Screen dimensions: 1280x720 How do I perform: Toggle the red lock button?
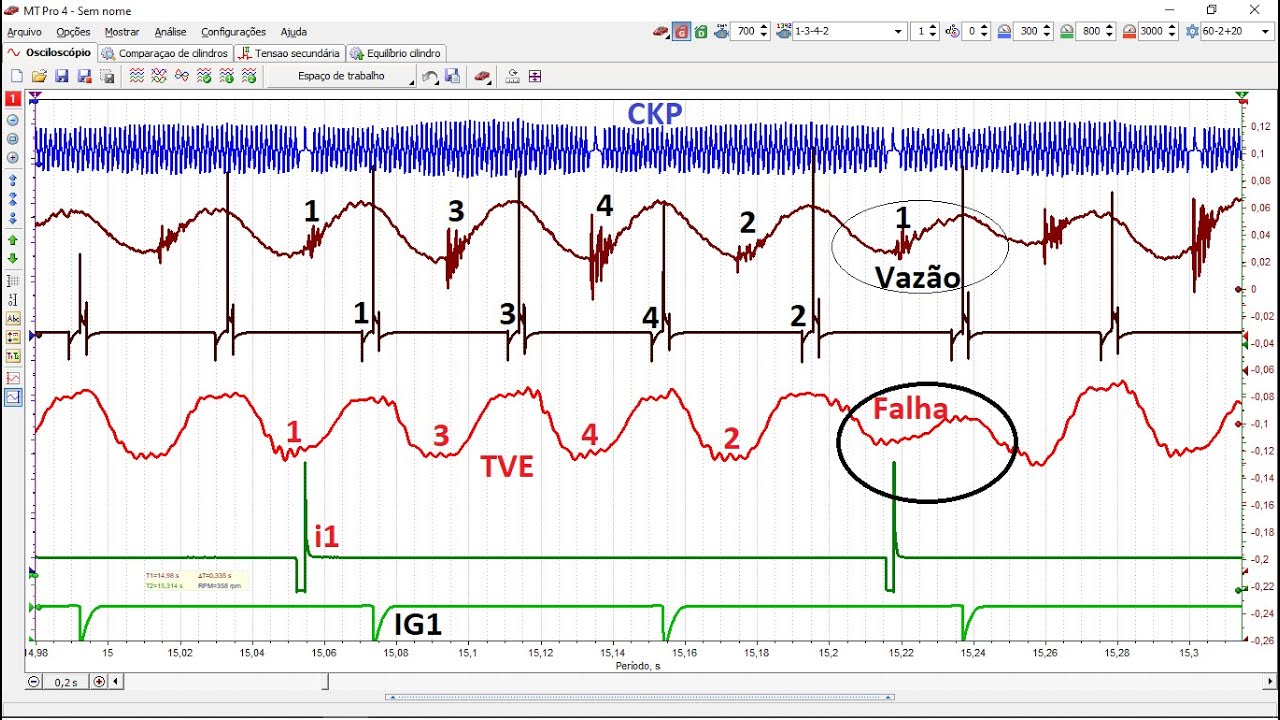click(681, 32)
